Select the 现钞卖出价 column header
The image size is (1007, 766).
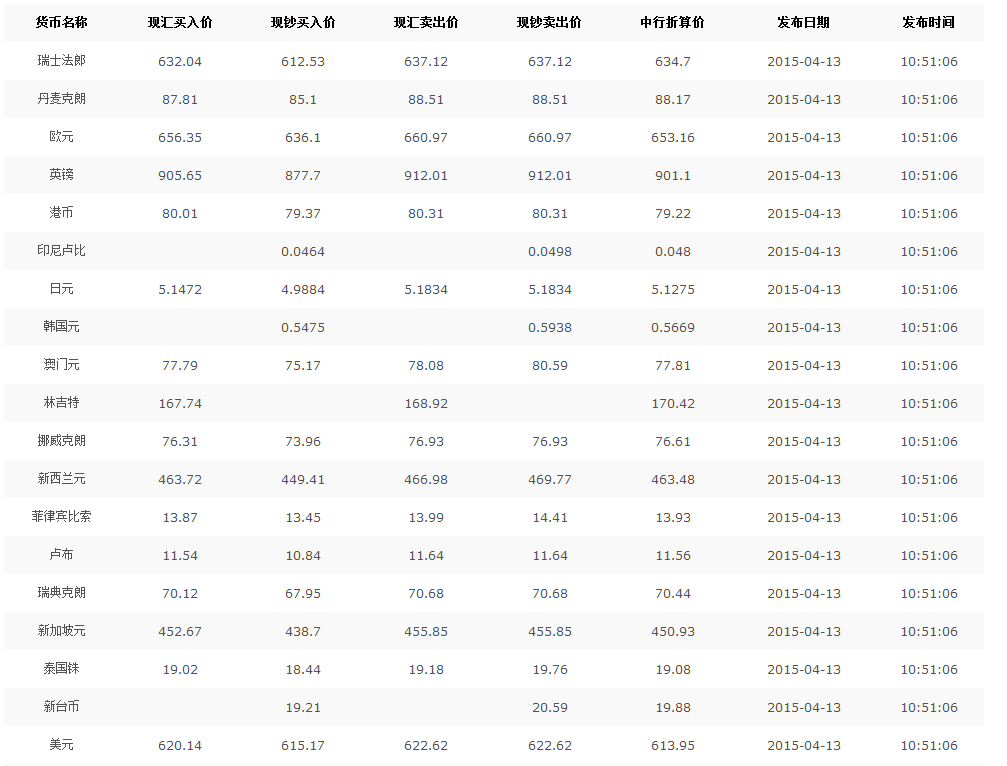point(549,22)
